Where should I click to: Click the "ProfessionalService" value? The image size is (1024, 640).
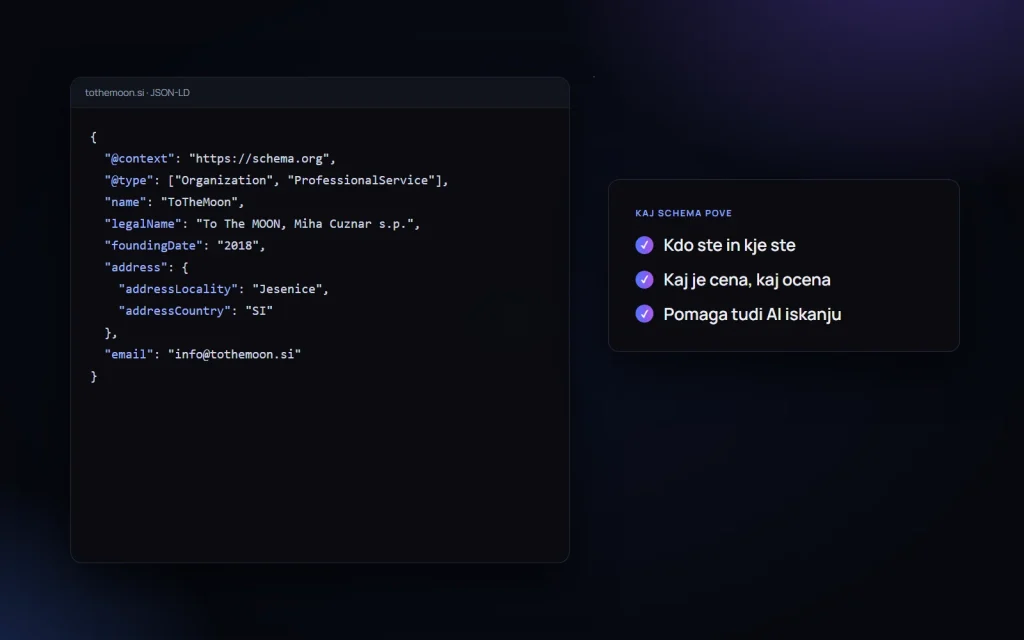pos(361,180)
